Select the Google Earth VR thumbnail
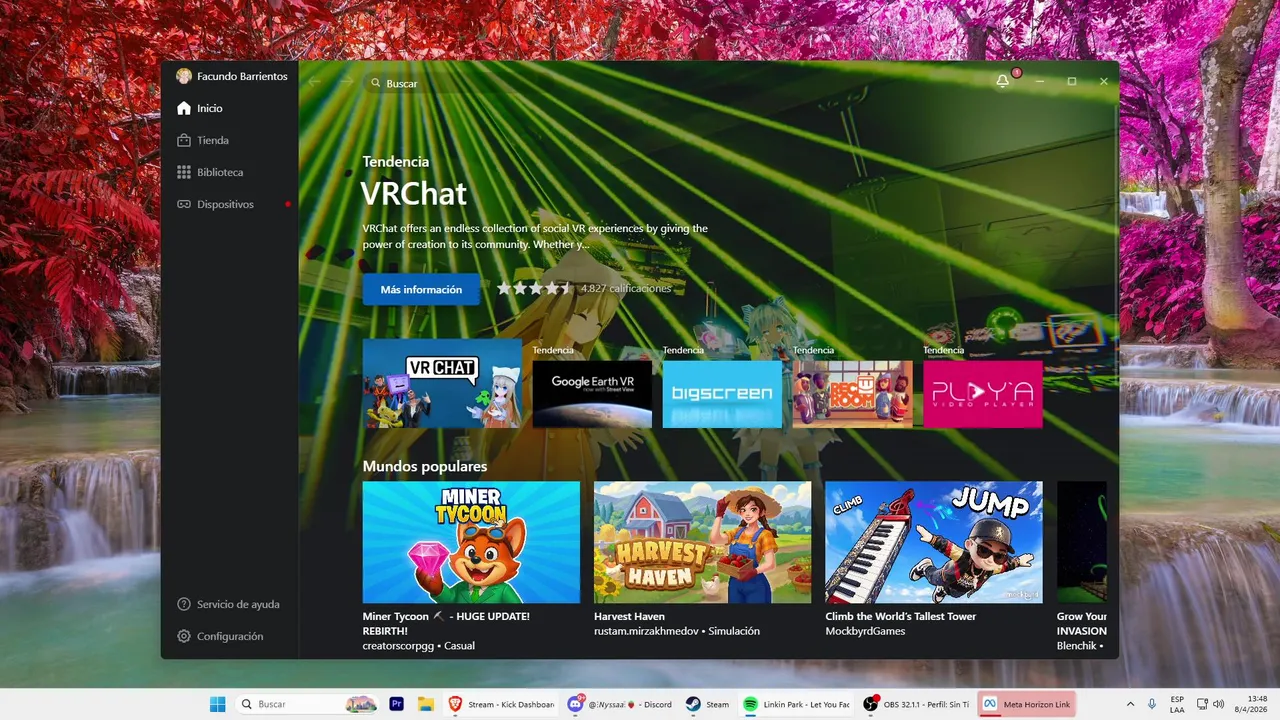 [592, 394]
